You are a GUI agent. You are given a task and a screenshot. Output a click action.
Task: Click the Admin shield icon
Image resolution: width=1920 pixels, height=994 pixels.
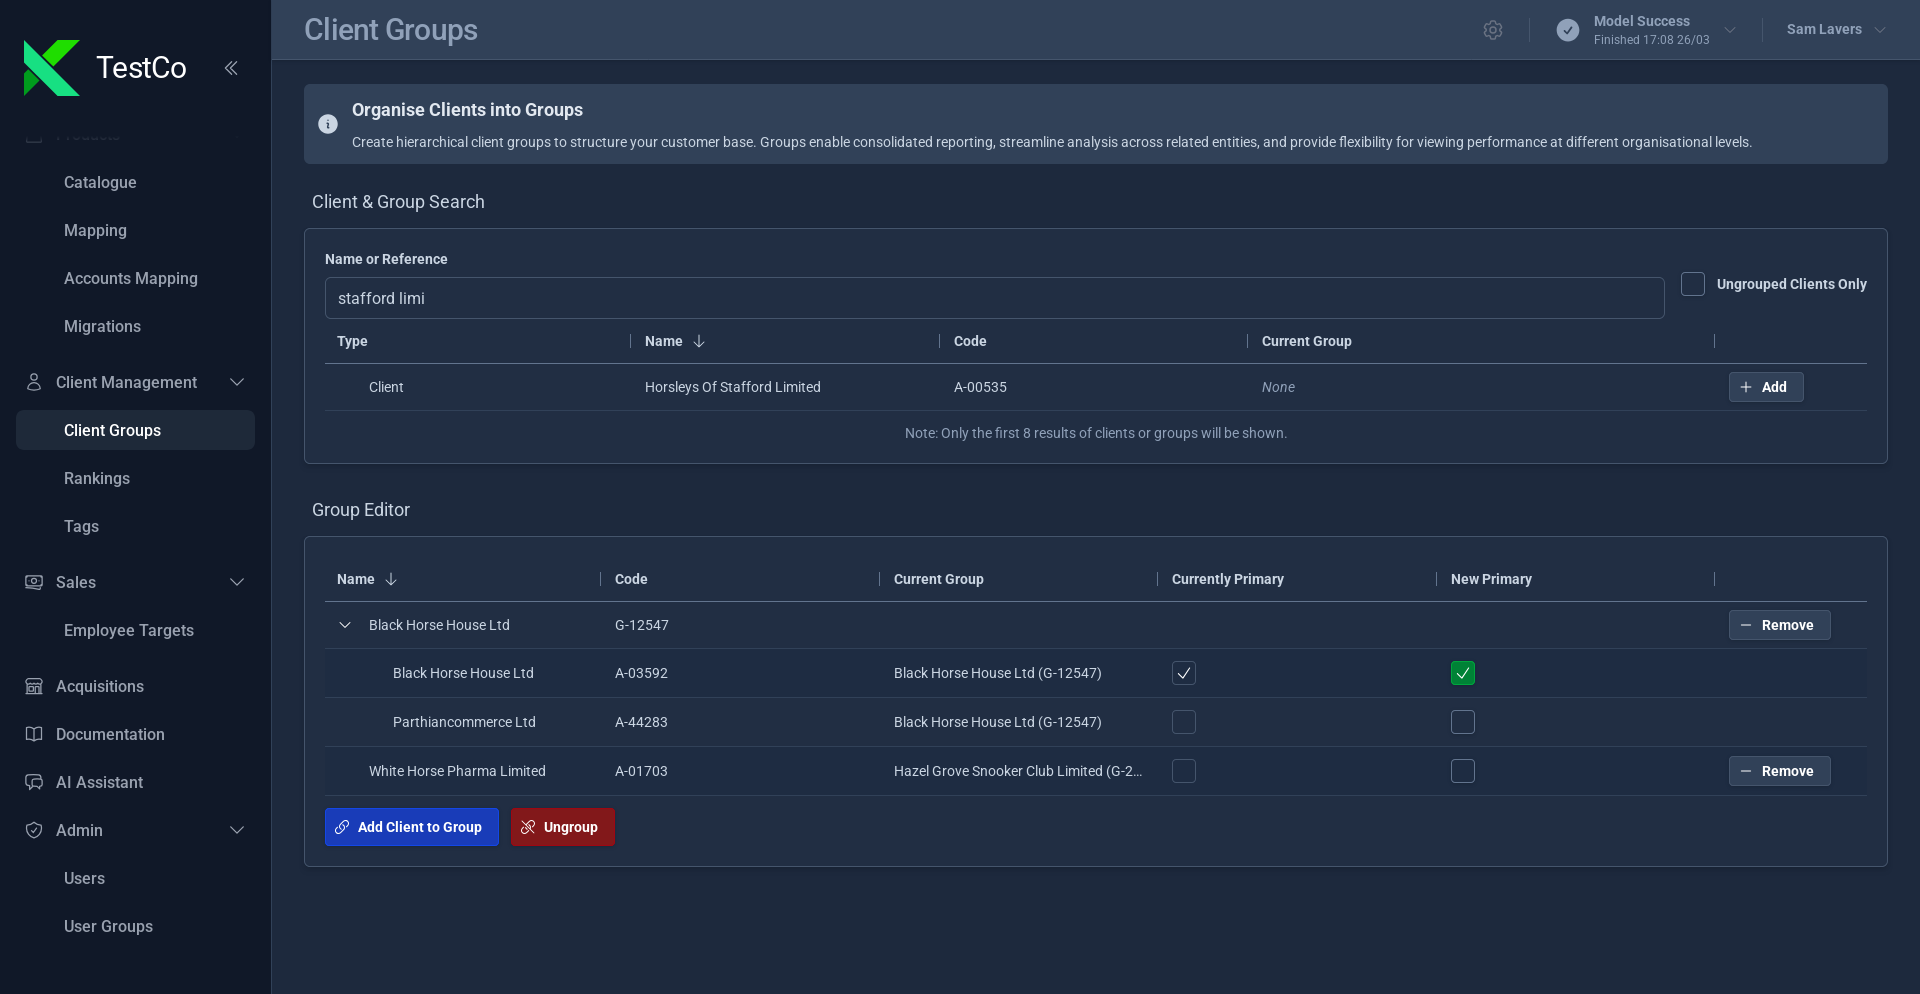pyautogui.click(x=34, y=830)
